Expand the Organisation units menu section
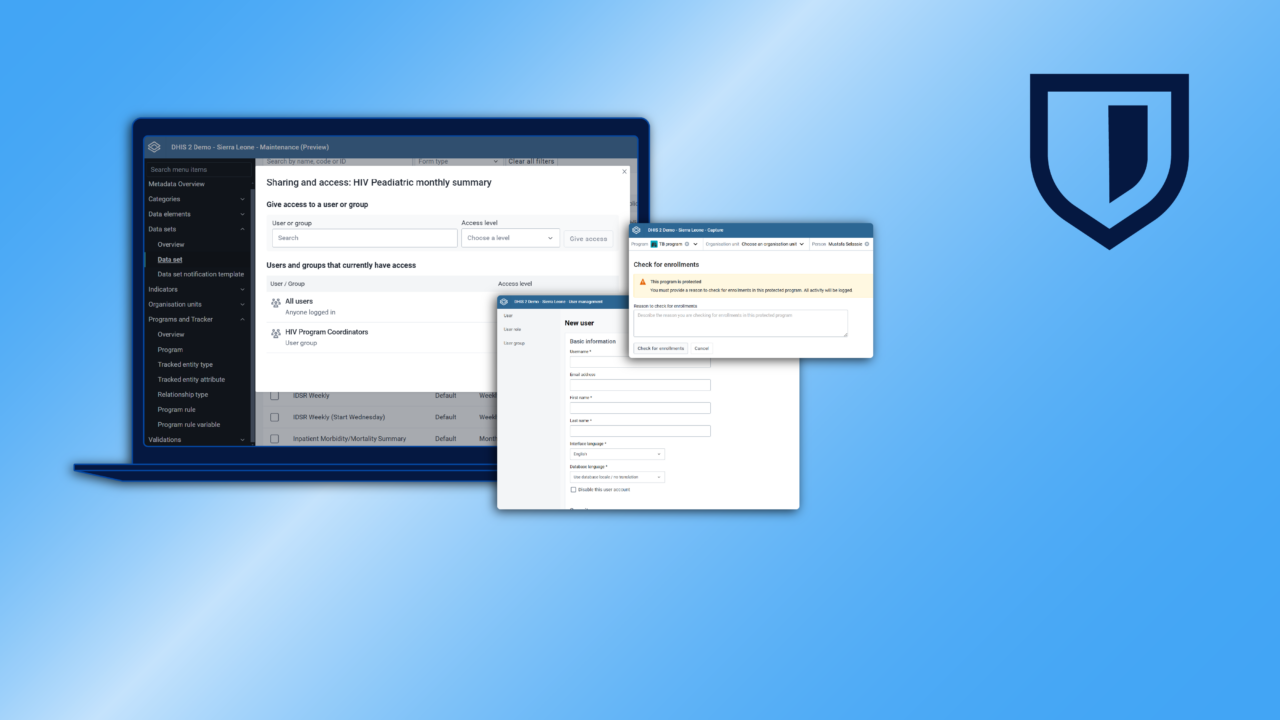The height and width of the screenshot is (720, 1280). click(x=242, y=304)
